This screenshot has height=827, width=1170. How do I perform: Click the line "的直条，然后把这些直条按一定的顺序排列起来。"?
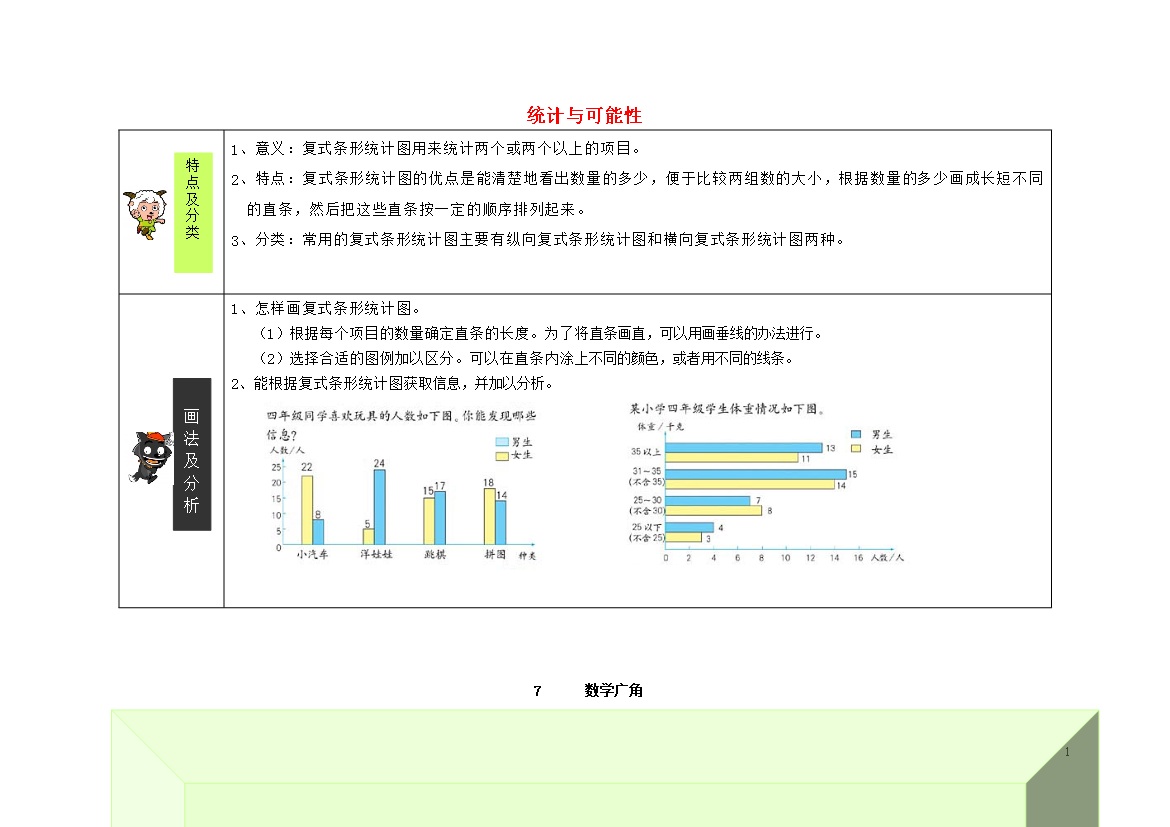click(417, 209)
